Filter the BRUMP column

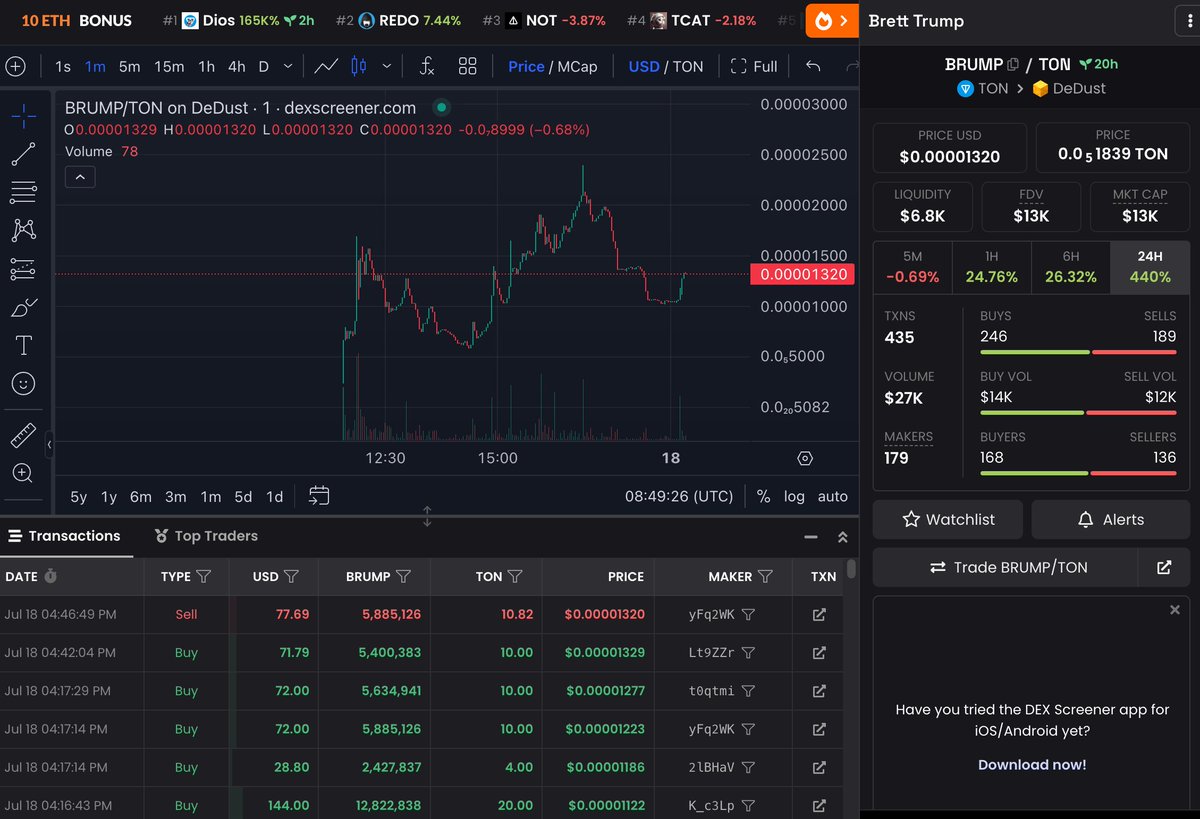[403, 576]
